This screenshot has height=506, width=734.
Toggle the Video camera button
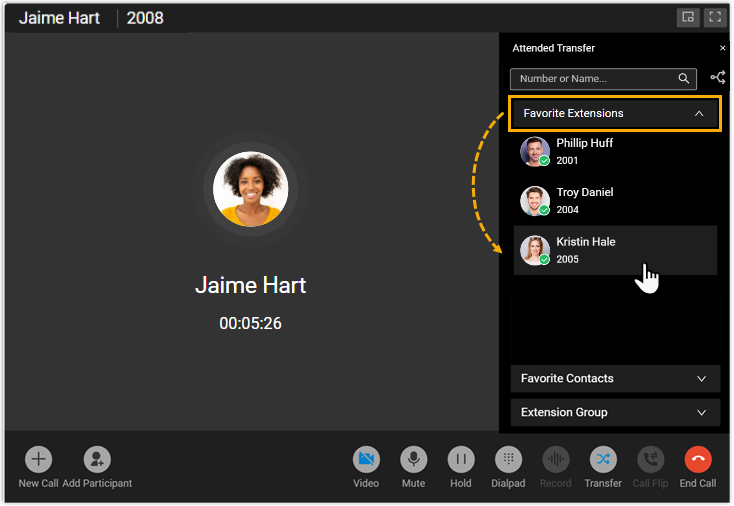point(366,459)
